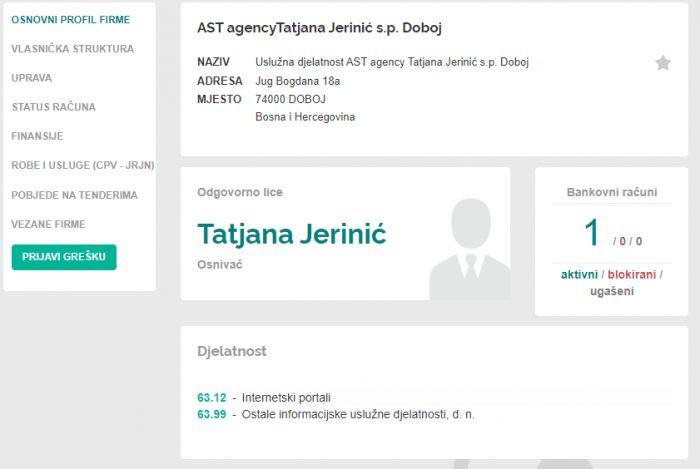
Task: Click the Osnivač role label
Action: [x=220, y=265]
